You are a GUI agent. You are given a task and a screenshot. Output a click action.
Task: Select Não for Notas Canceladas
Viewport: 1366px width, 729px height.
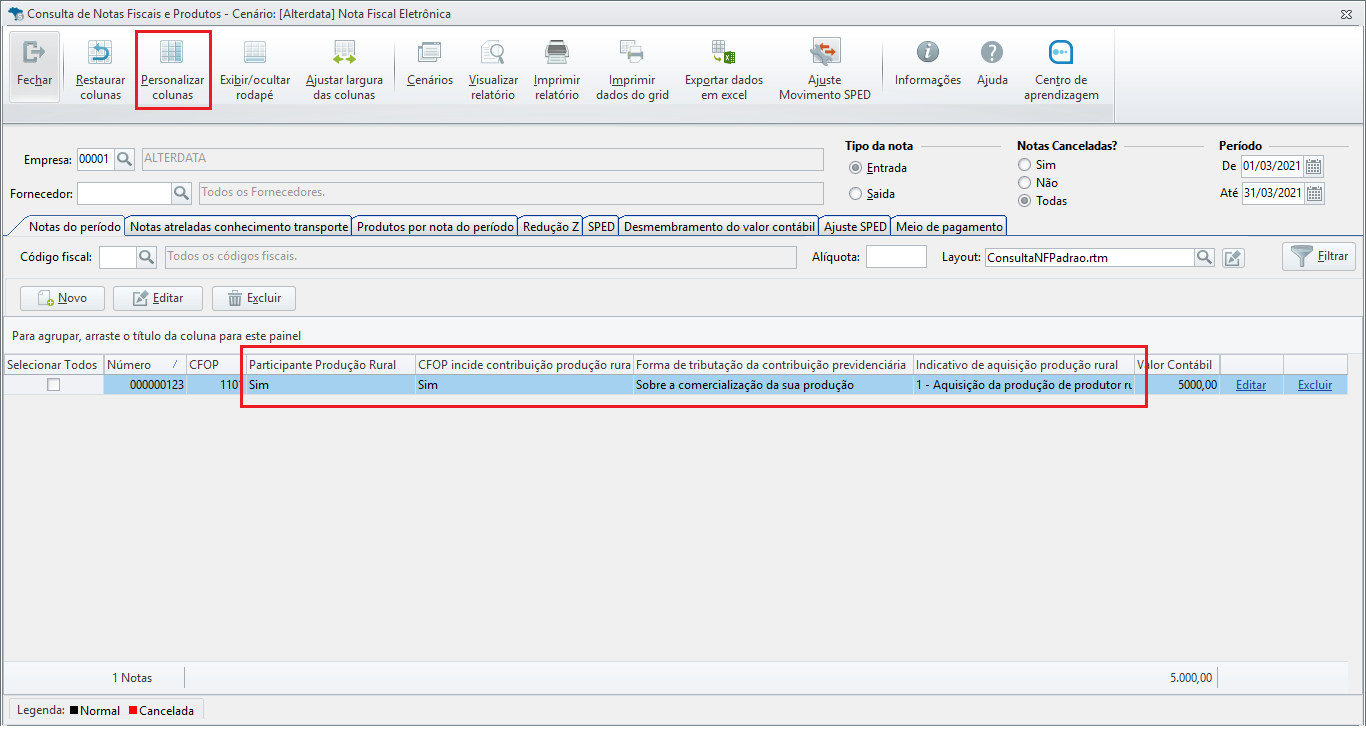[x=1024, y=183]
